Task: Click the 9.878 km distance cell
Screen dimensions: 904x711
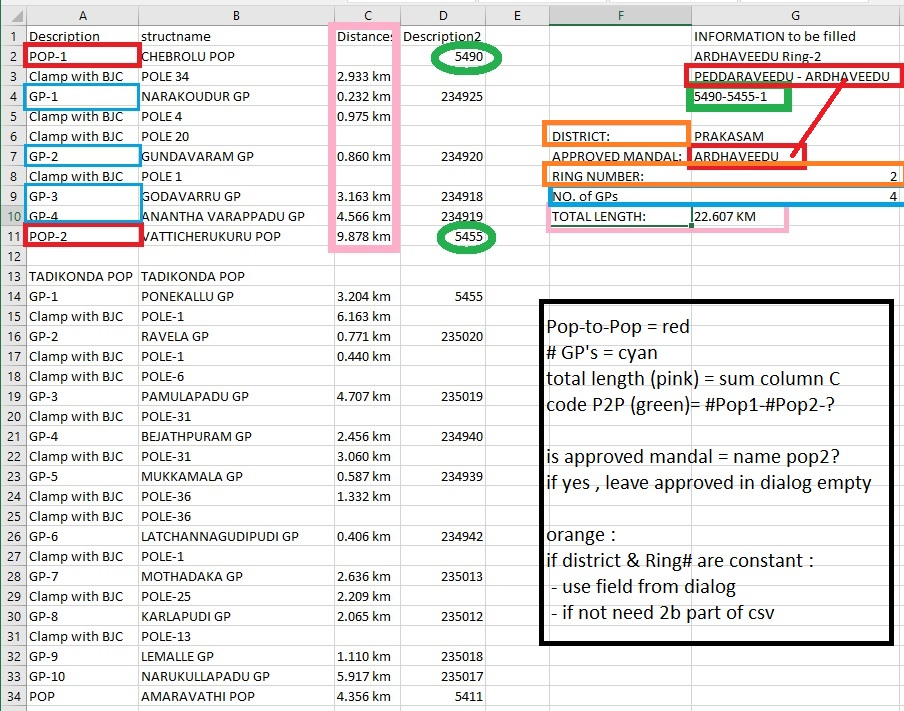Action: click(367, 236)
